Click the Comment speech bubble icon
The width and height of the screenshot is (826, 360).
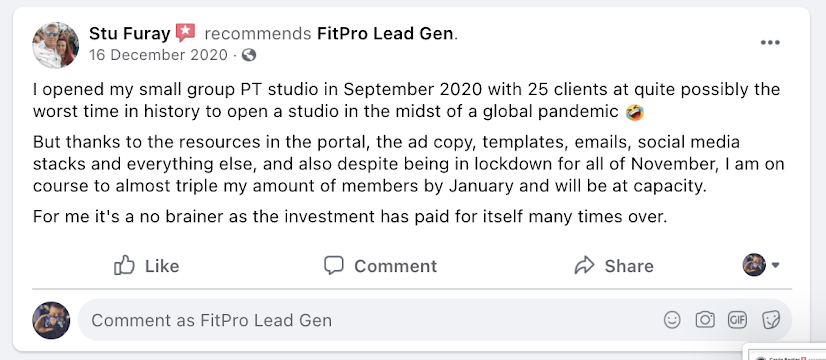point(333,265)
